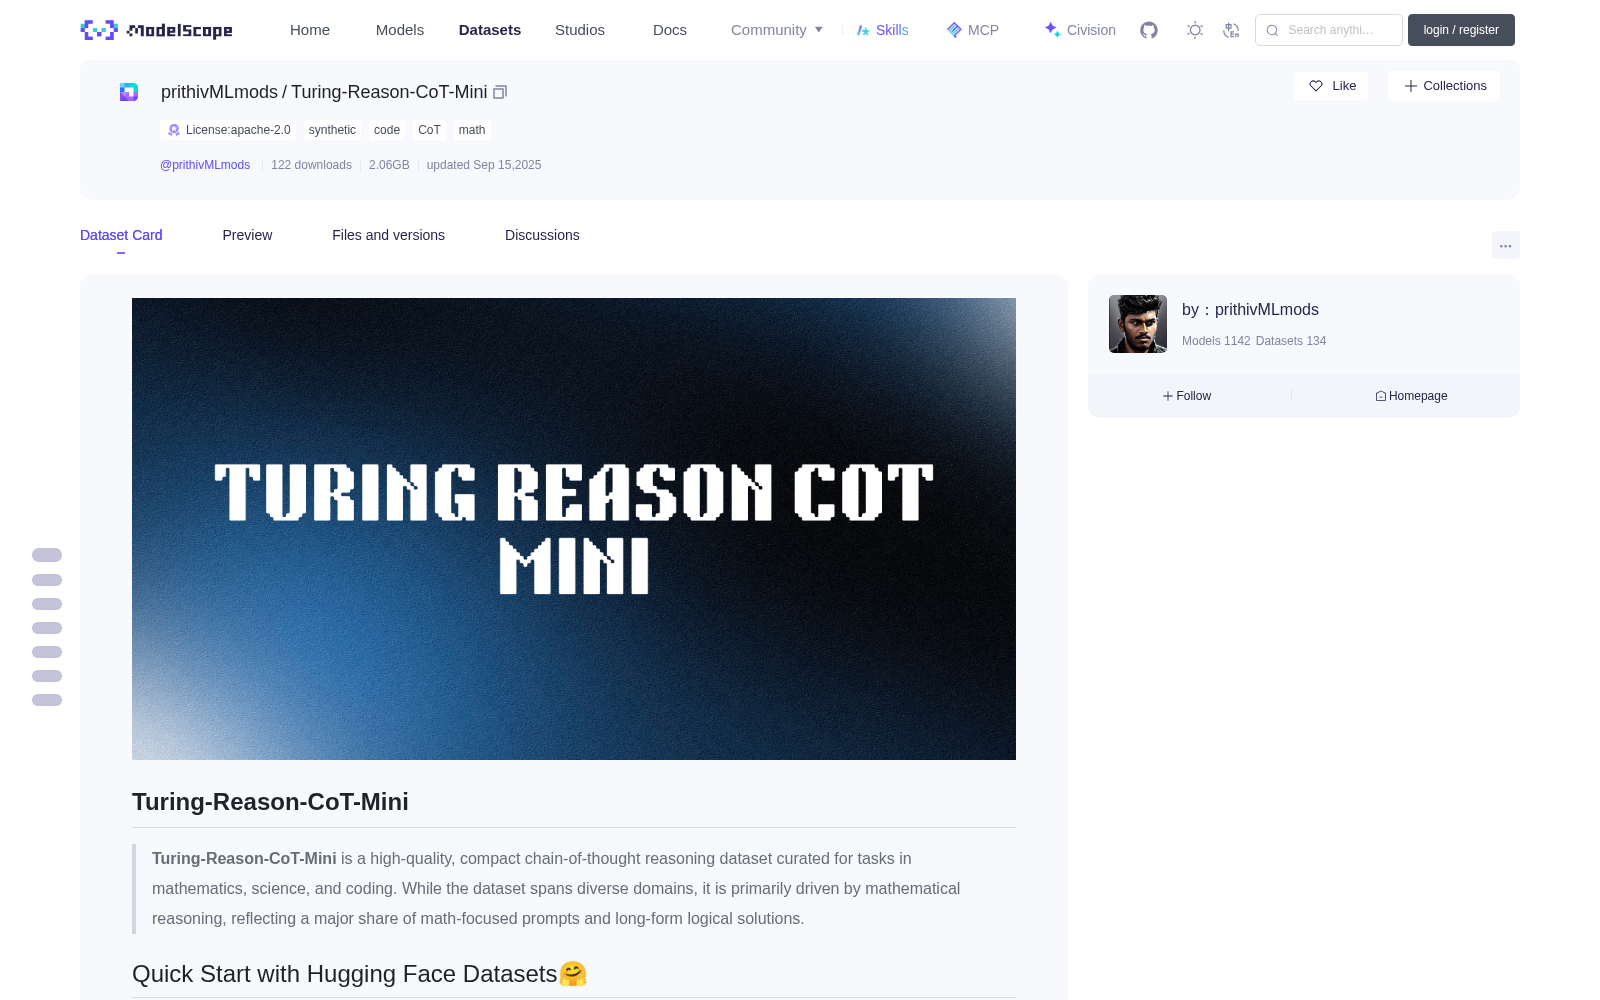Click the 'updated Sep 15,2025' text
This screenshot has width=1600, height=1000.
pyautogui.click(x=484, y=165)
